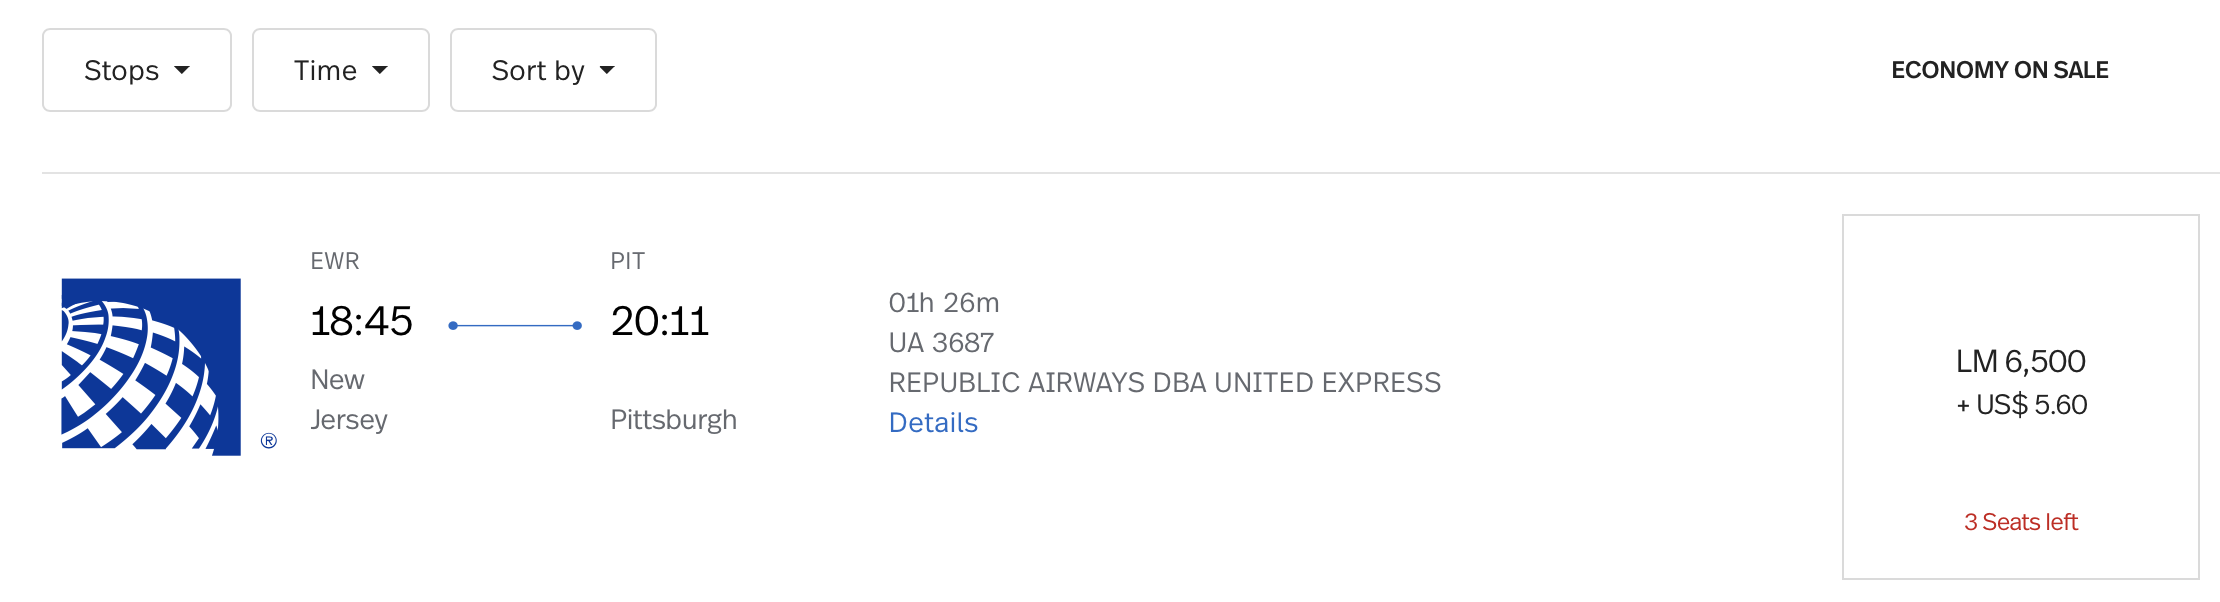Select arrival time 20:11
The height and width of the screenshot is (602, 2220).
(x=660, y=321)
